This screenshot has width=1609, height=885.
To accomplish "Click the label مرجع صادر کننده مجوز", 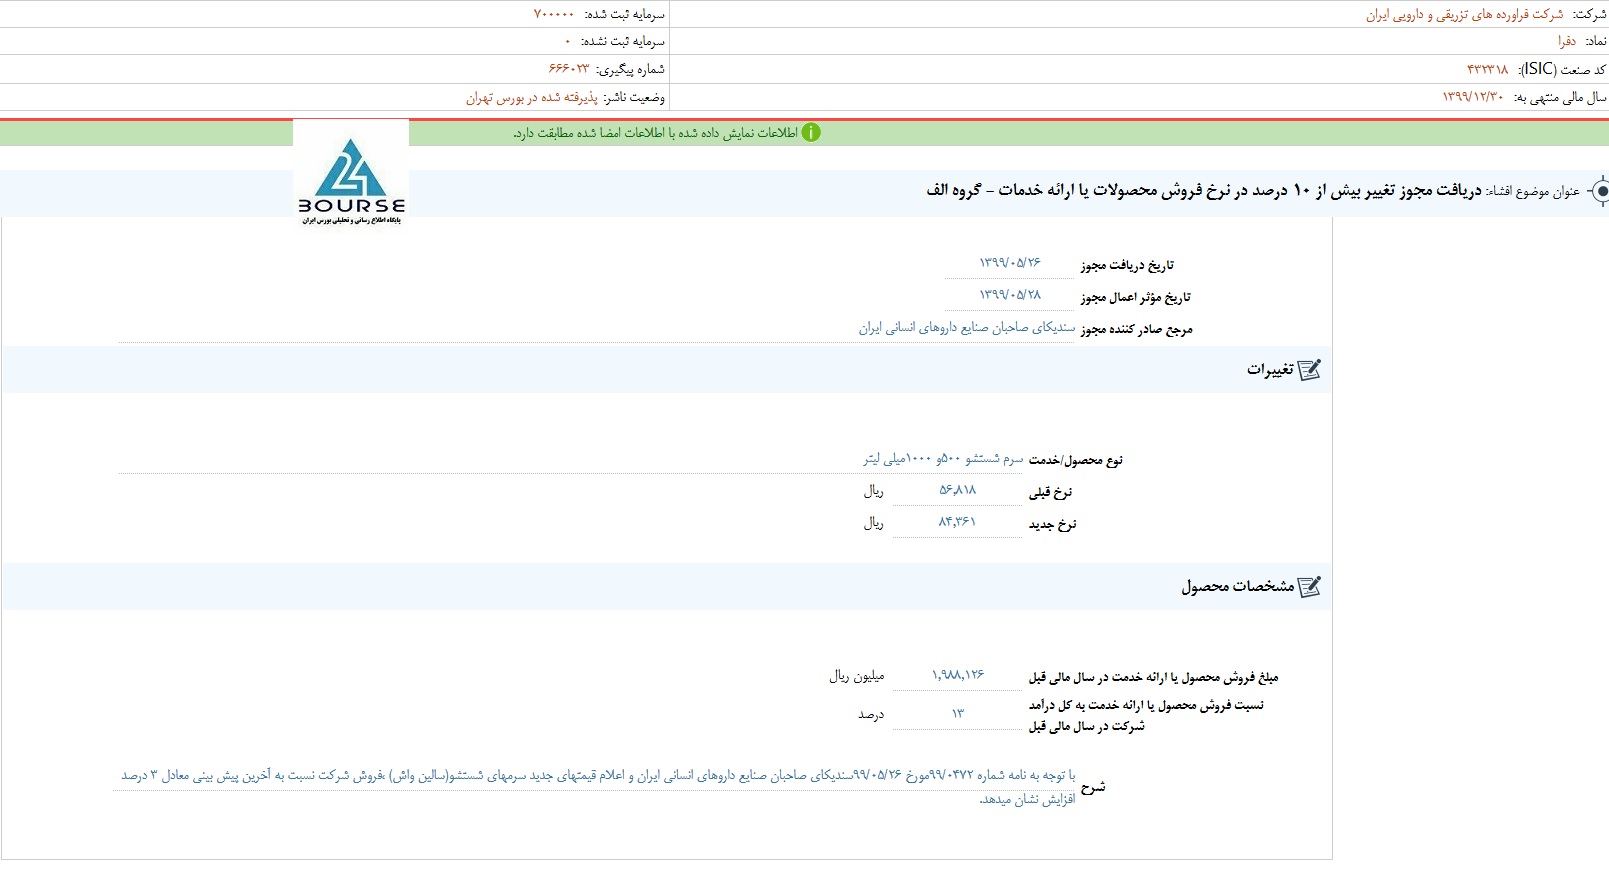I will coord(1136,329).
